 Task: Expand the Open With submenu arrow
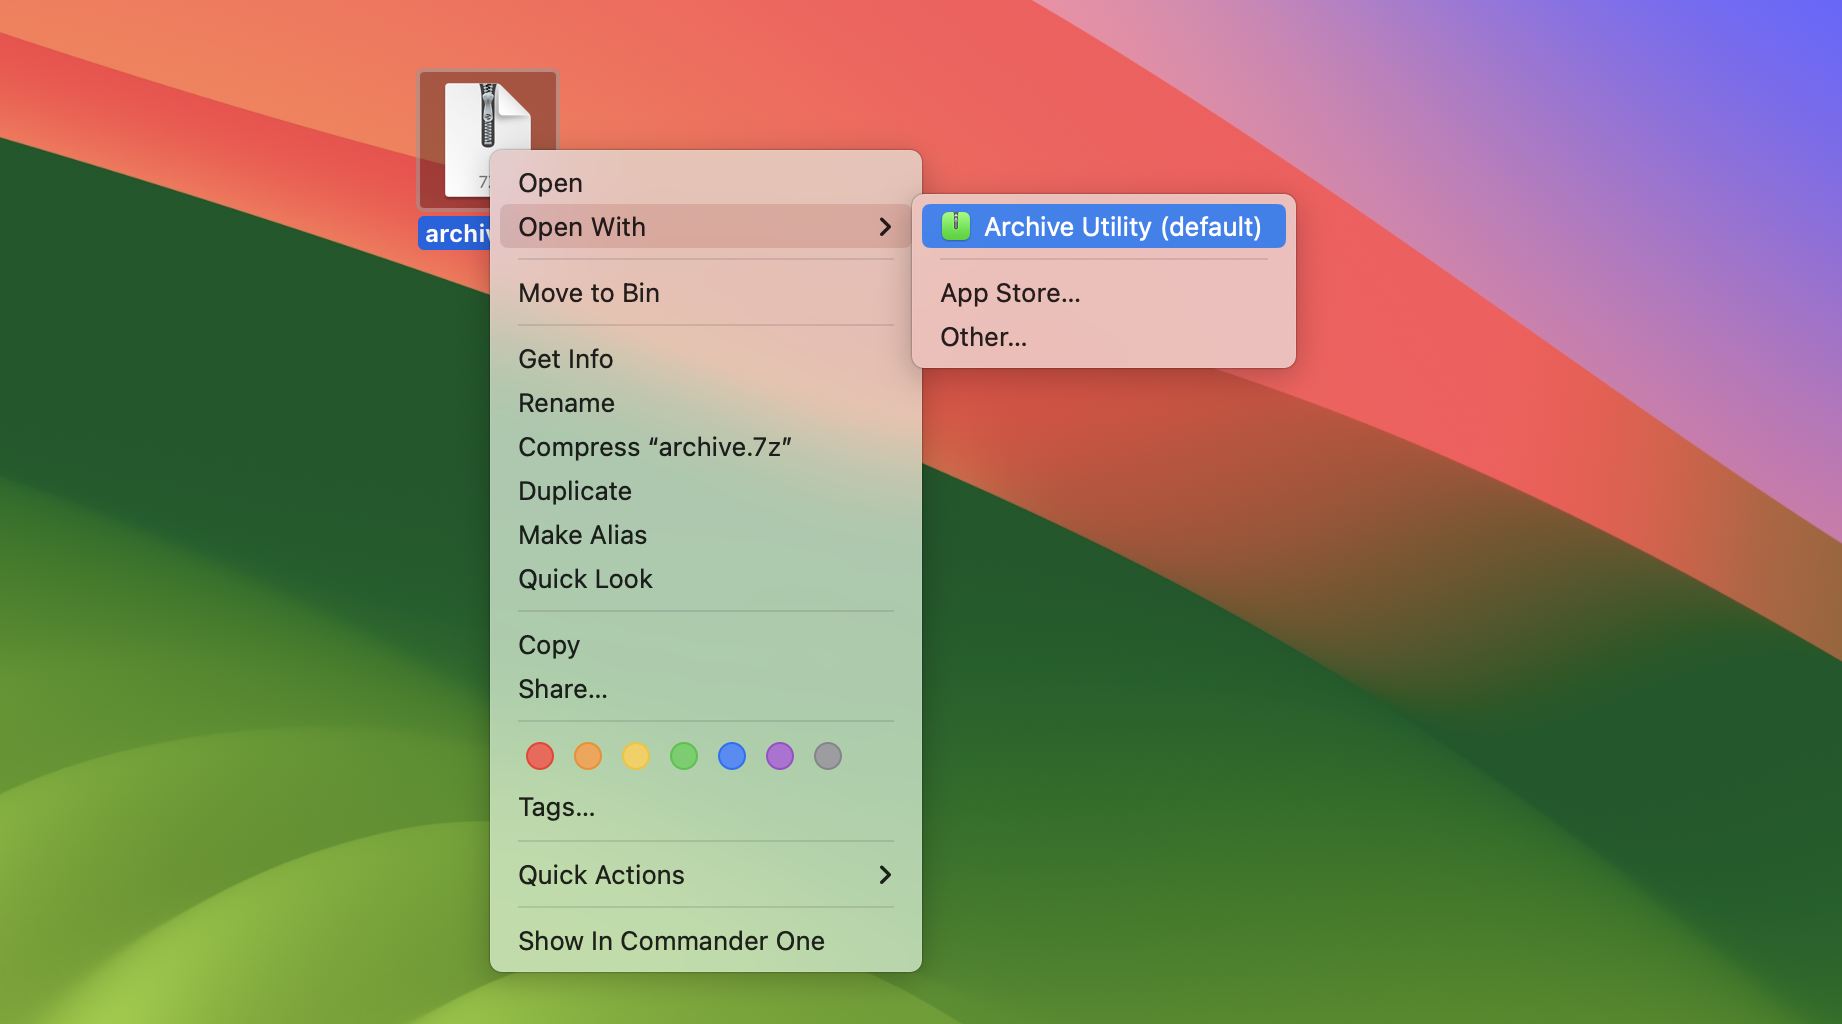[885, 227]
